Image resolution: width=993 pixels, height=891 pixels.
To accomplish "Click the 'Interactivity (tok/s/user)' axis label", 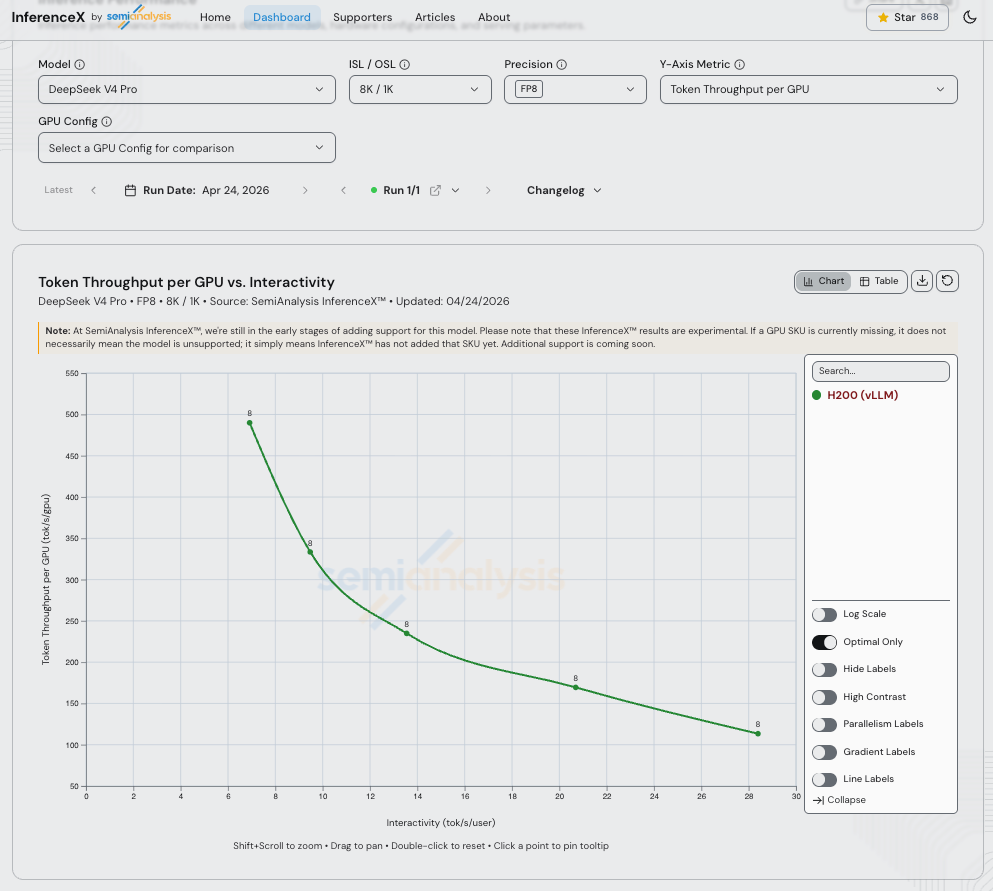I will coord(441,823).
